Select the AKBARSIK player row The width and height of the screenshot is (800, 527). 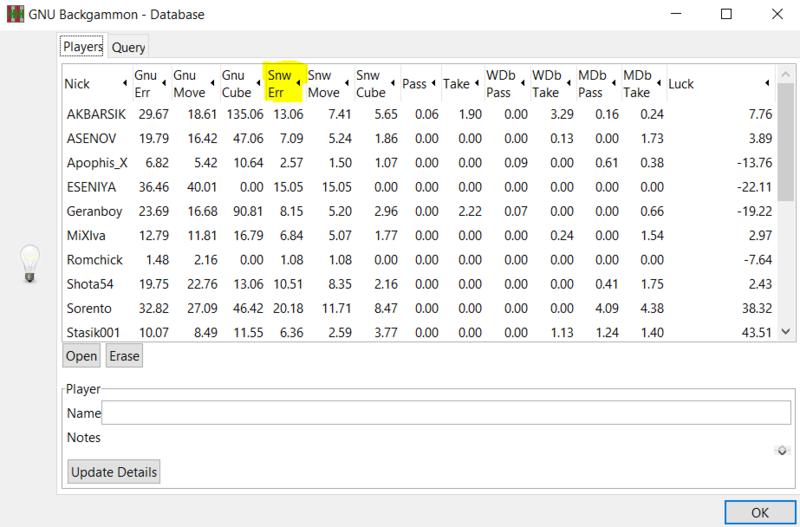coord(418,114)
